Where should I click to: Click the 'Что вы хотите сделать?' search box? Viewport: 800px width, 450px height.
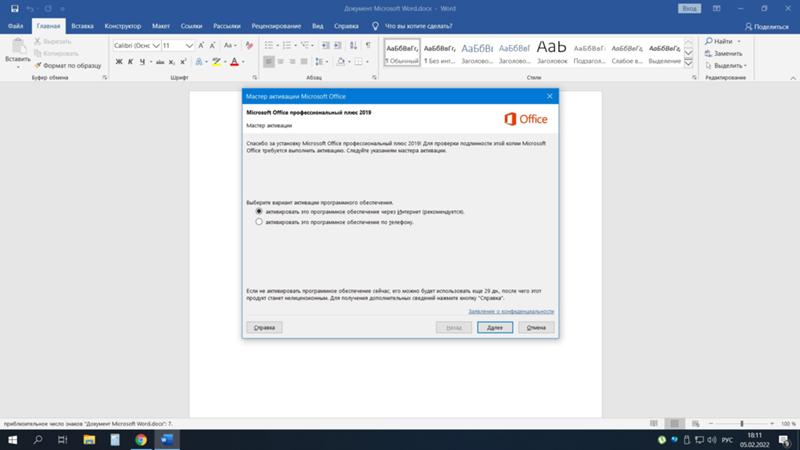(418, 26)
